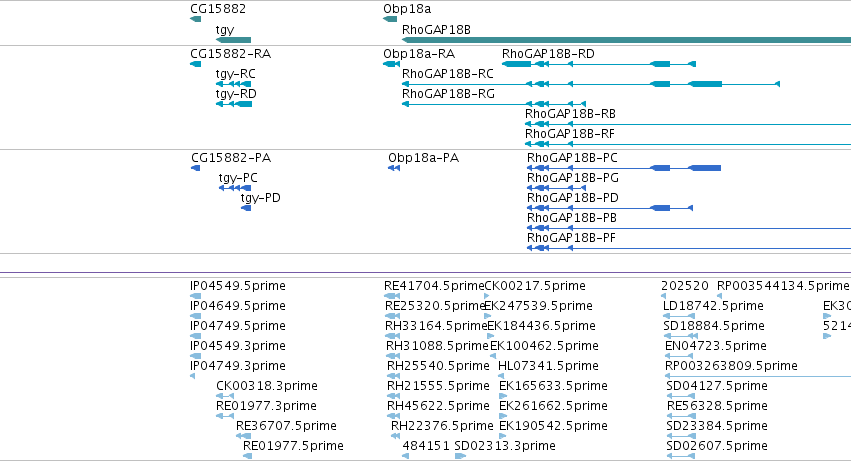Select the CG15882 gene label
The width and height of the screenshot is (851, 461).
[x=218, y=9]
